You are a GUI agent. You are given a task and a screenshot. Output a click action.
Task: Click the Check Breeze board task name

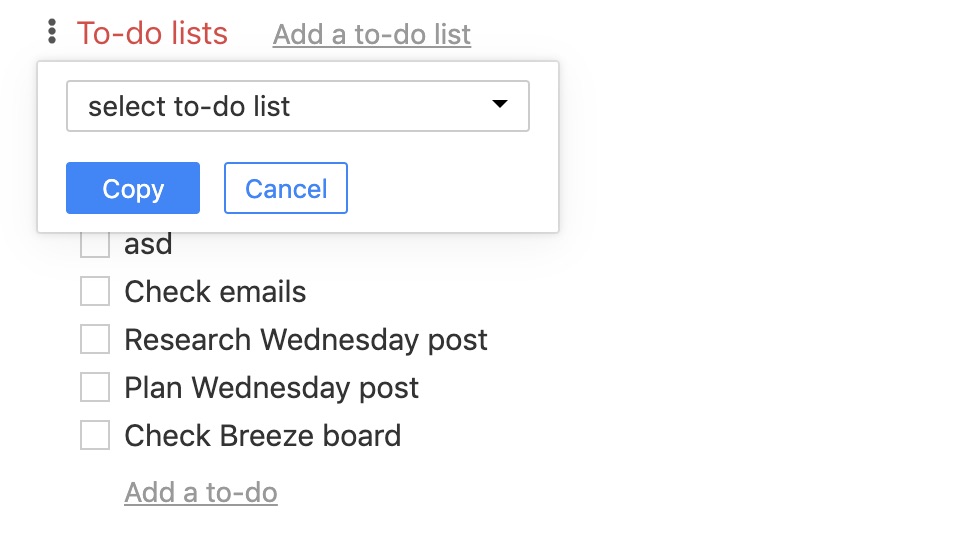tap(262, 436)
